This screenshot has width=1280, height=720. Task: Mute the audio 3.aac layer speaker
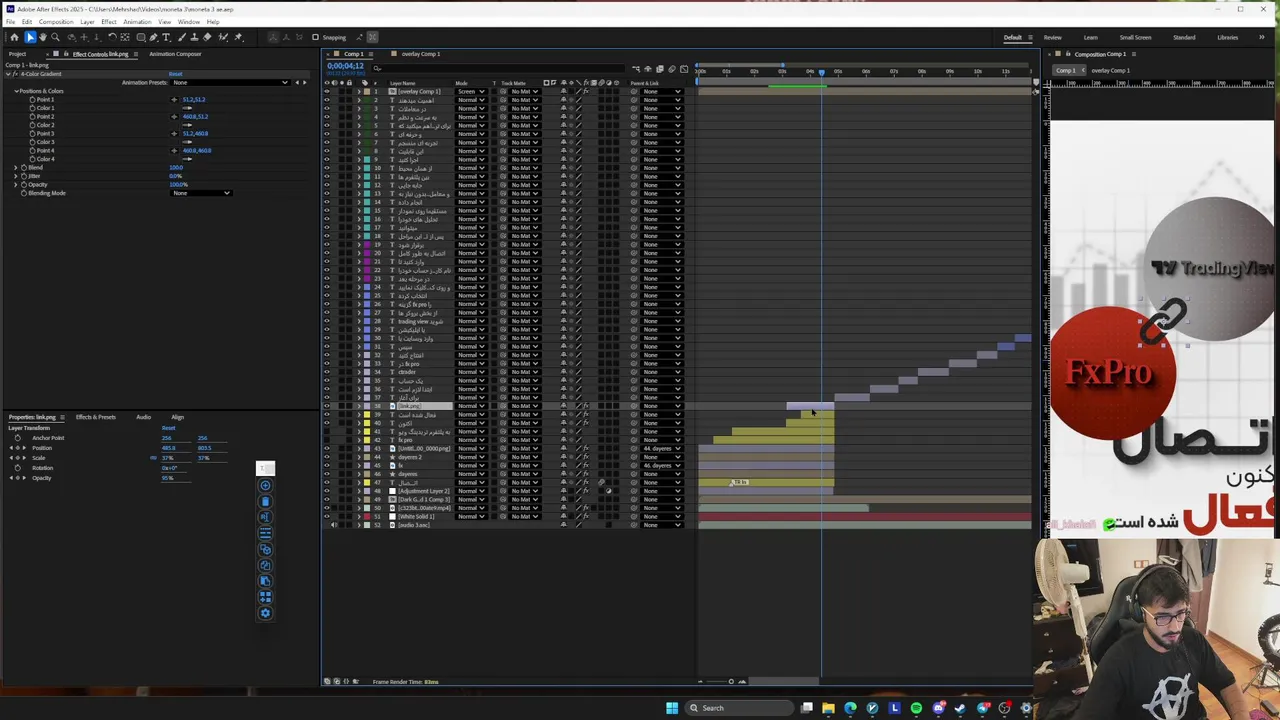coord(334,526)
